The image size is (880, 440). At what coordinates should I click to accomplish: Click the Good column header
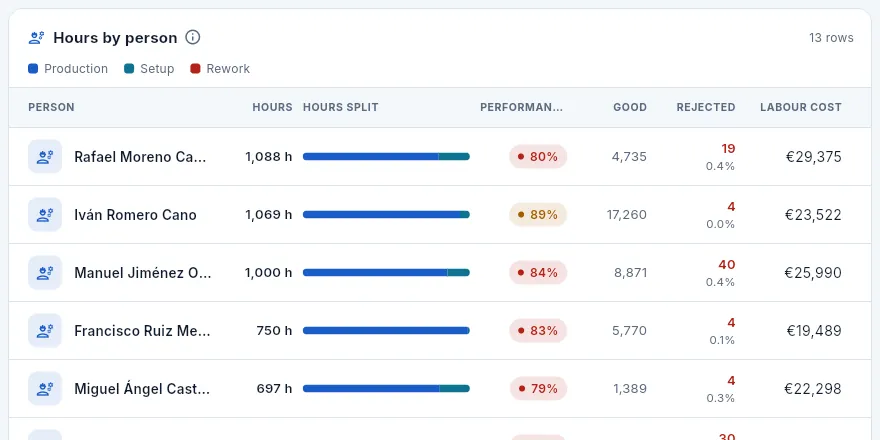pyautogui.click(x=630, y=107)
